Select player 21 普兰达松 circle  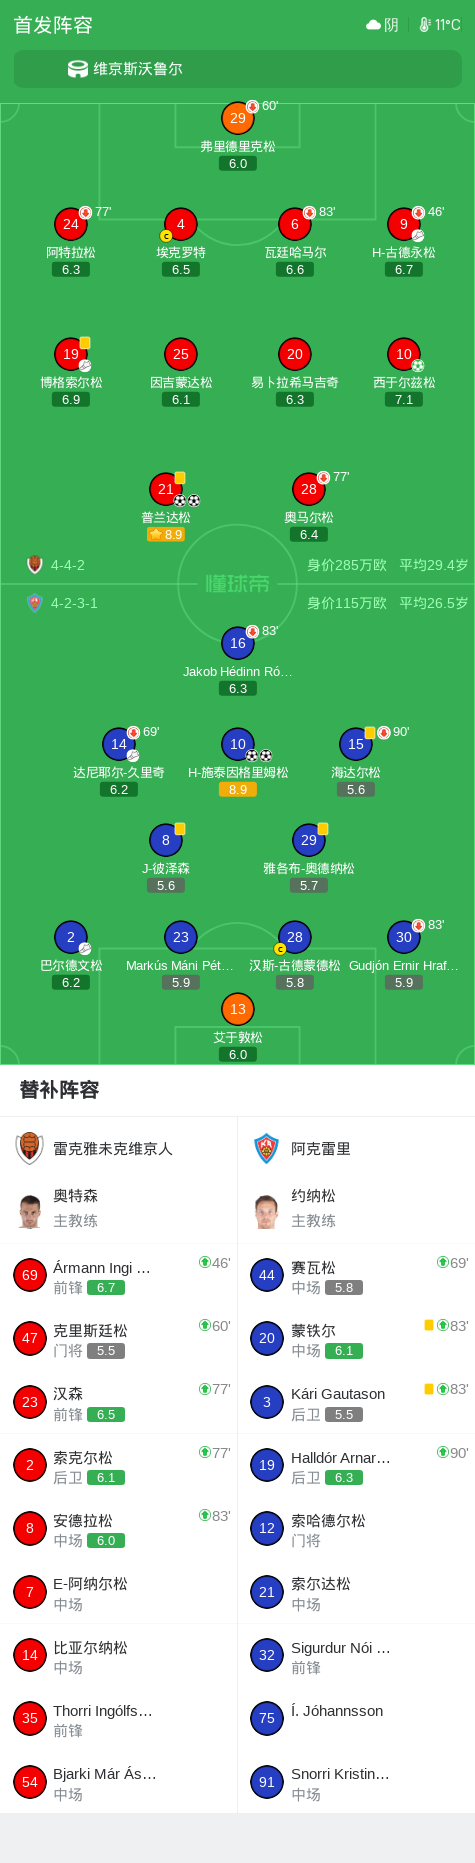pos(166,489)
